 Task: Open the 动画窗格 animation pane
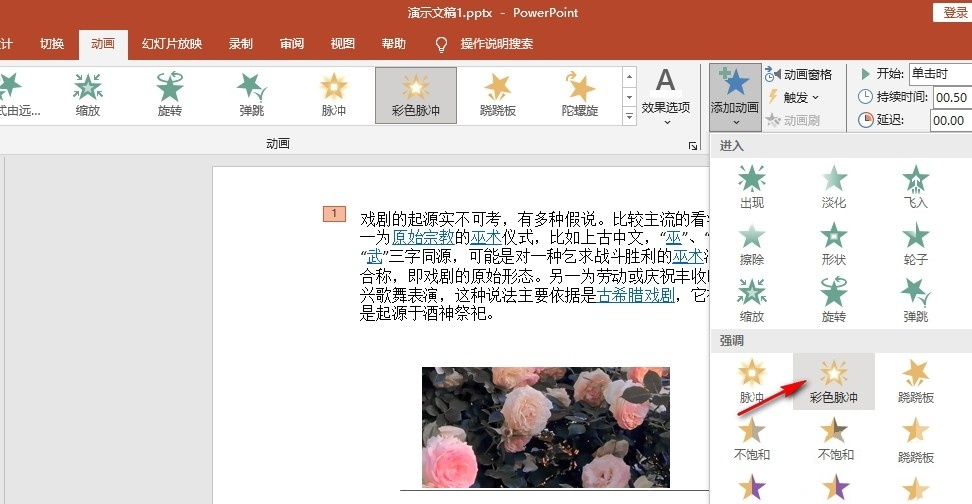[x=798, y=74]
